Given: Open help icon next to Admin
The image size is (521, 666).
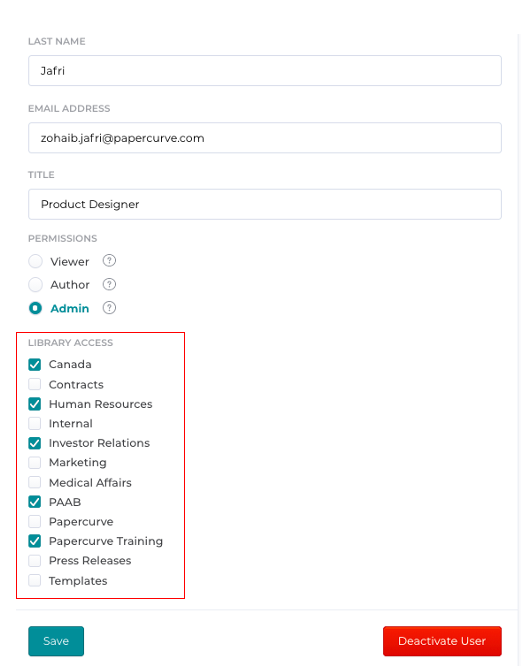Looking at the screenshot, I should 109,308.
